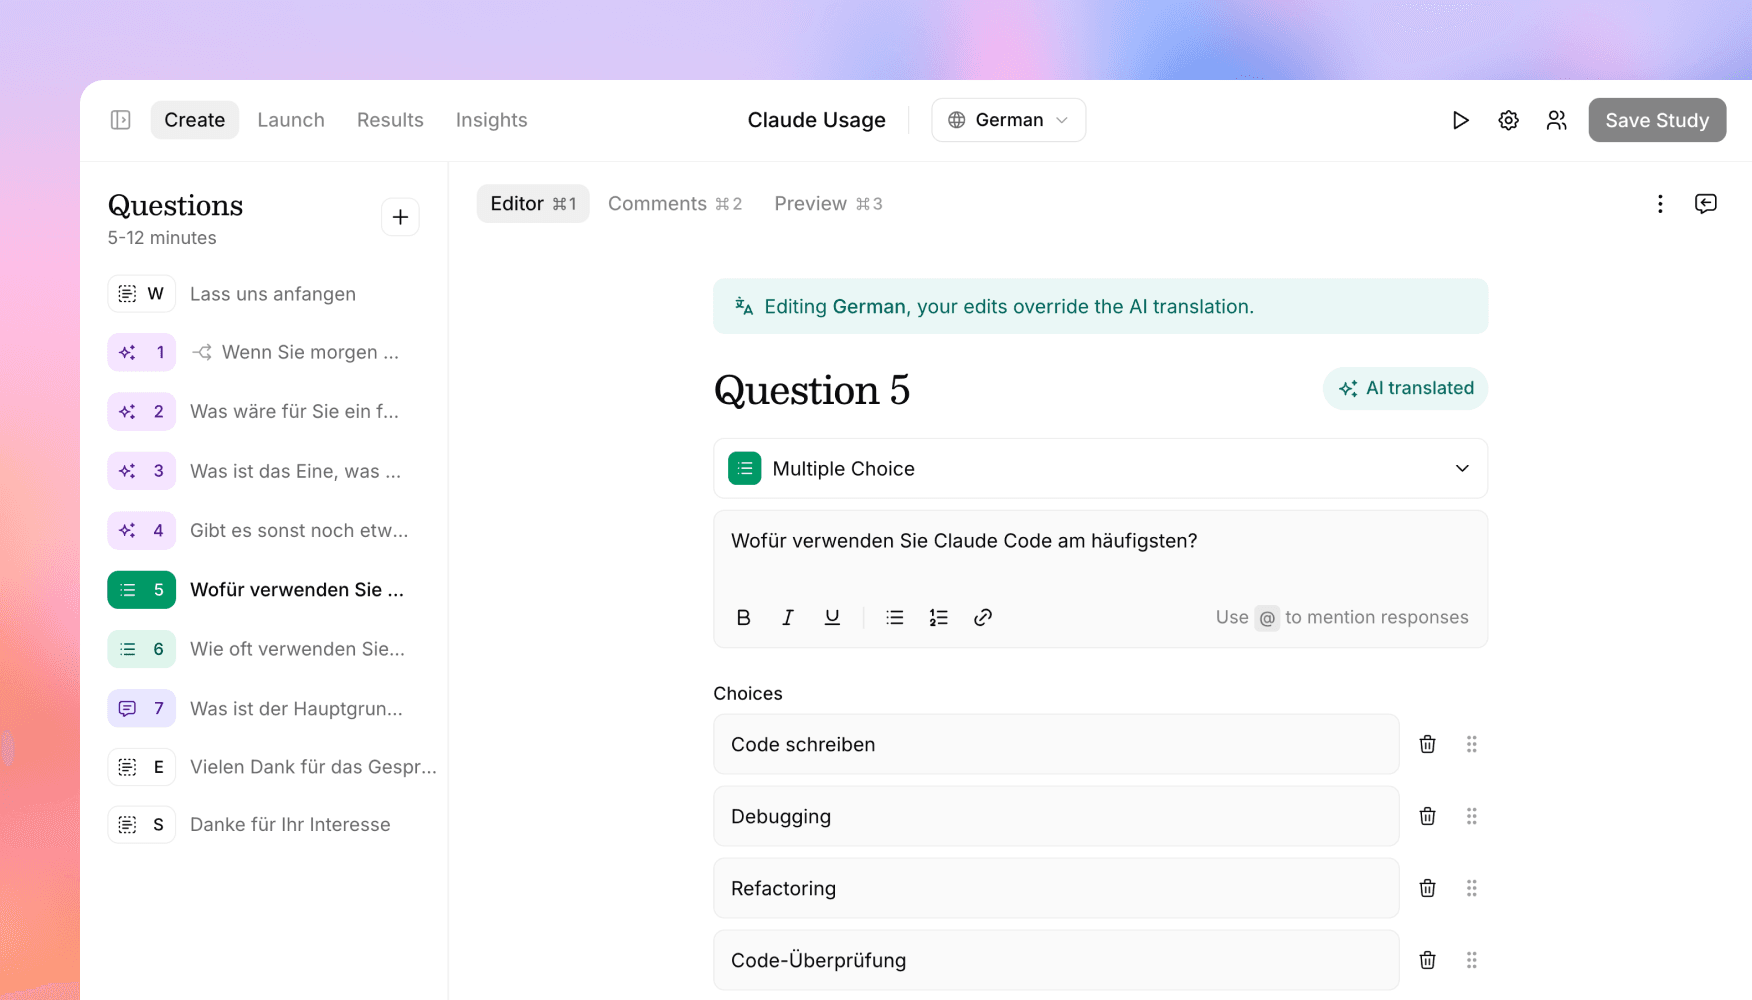Open study settings gear icon
This screenshot has width=1752, height=1000.
[1508, 120]
